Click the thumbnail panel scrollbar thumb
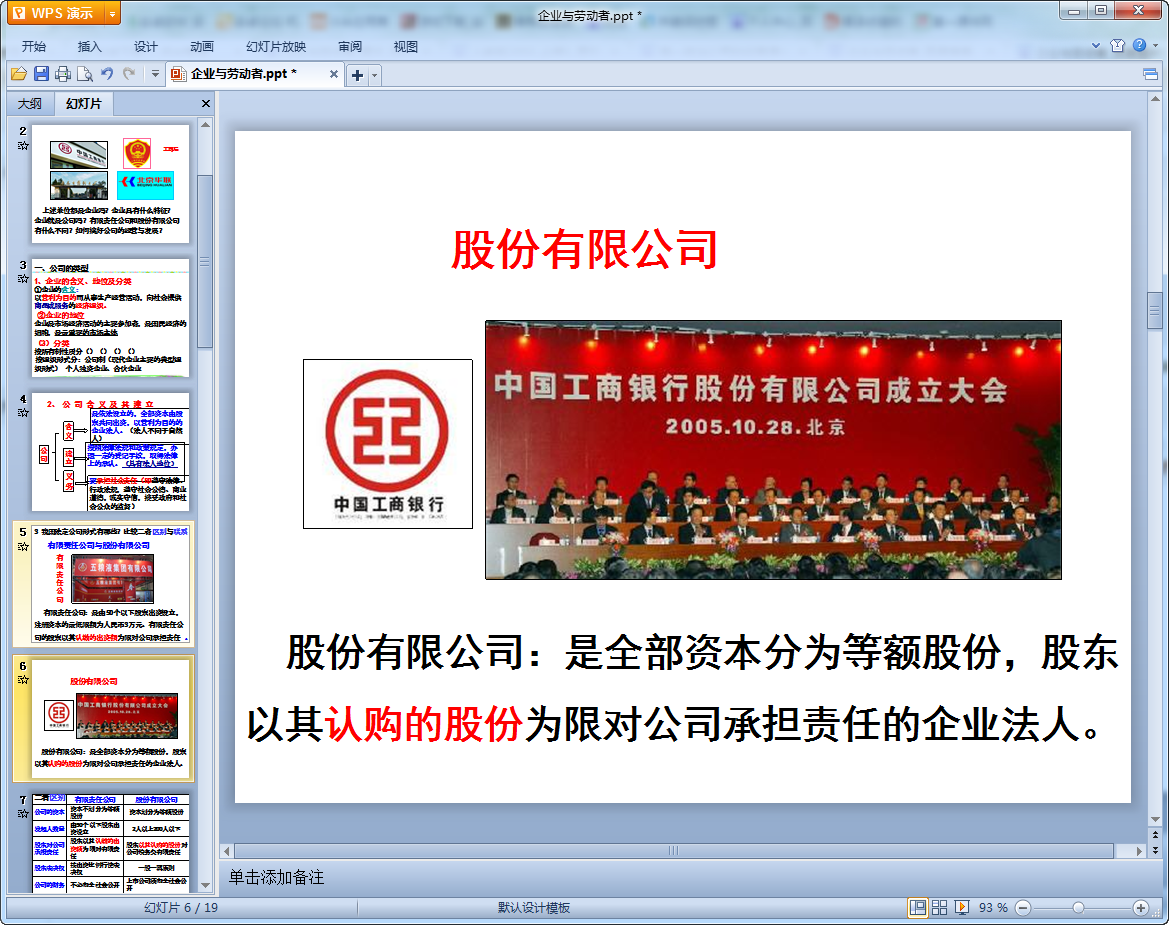 205,262
